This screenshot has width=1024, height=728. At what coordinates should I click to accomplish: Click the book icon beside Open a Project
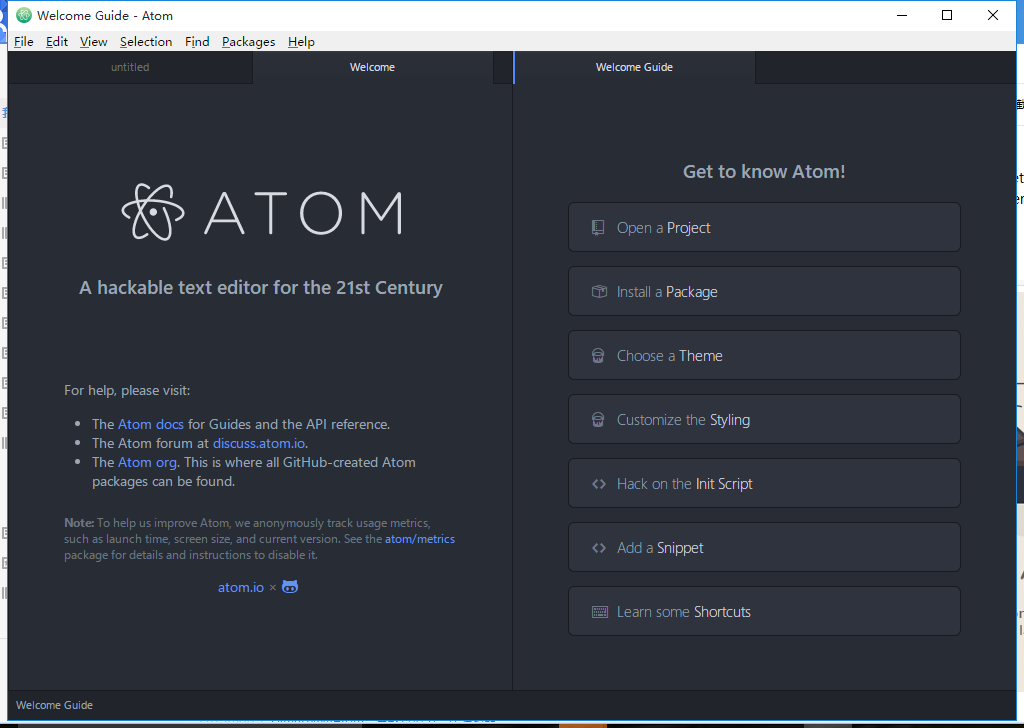(598, 227)
